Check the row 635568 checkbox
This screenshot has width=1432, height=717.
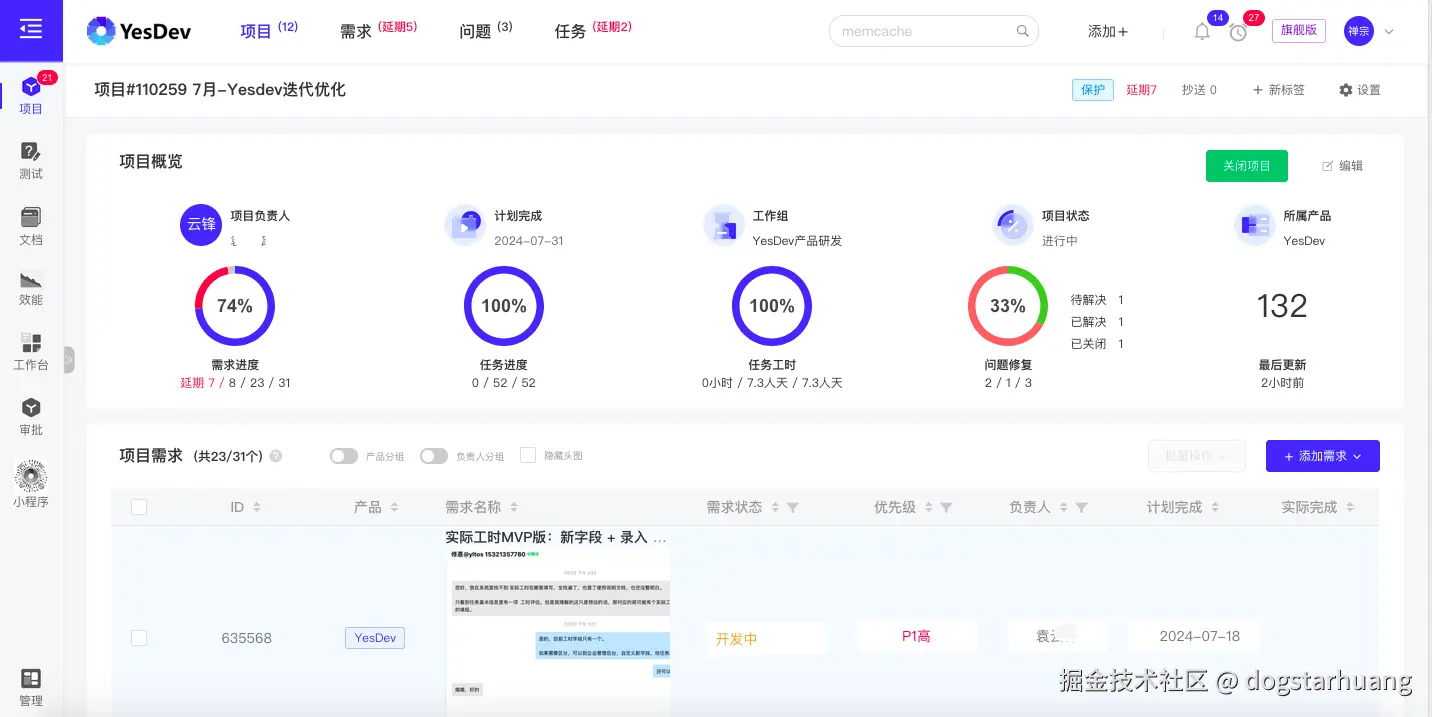click(x=139, y=638)
